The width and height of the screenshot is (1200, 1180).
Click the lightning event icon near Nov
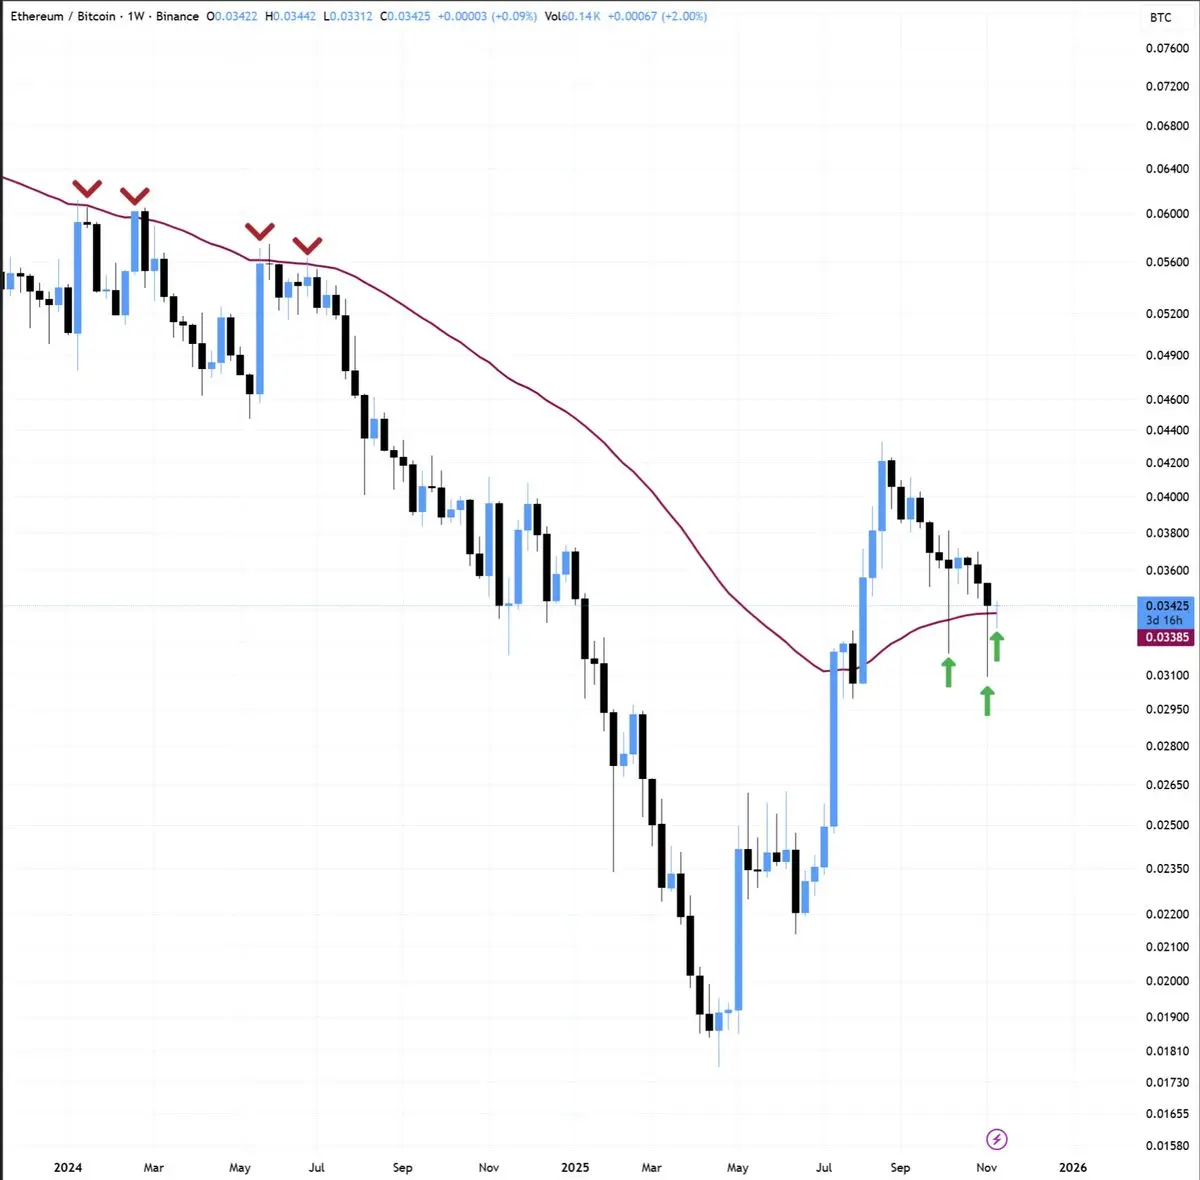coord(996,1139)
